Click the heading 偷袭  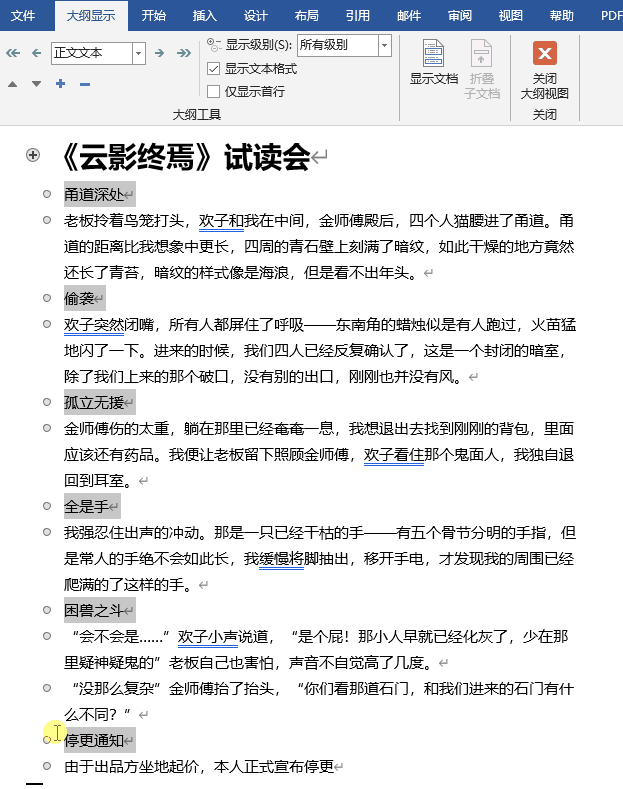point(79,298)
